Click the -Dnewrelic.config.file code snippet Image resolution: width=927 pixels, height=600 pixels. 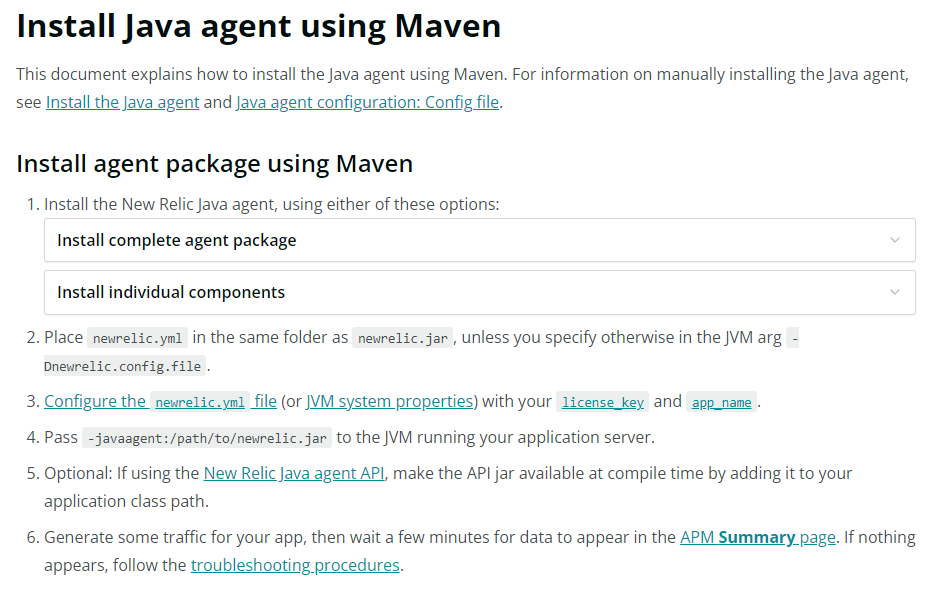click(125, 366)
